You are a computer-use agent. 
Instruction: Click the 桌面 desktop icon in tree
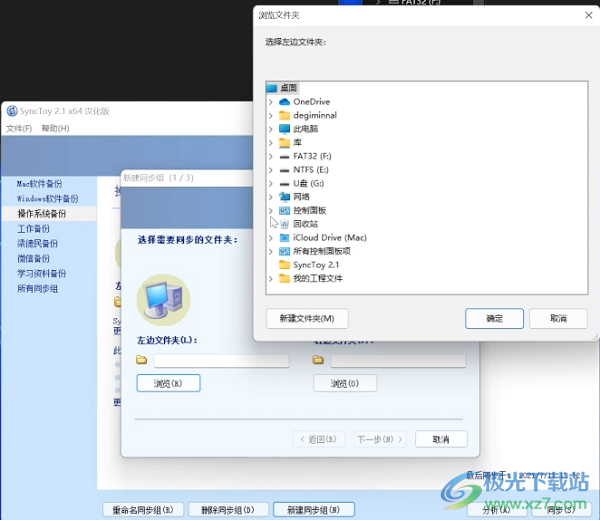[x=272, y=88]
